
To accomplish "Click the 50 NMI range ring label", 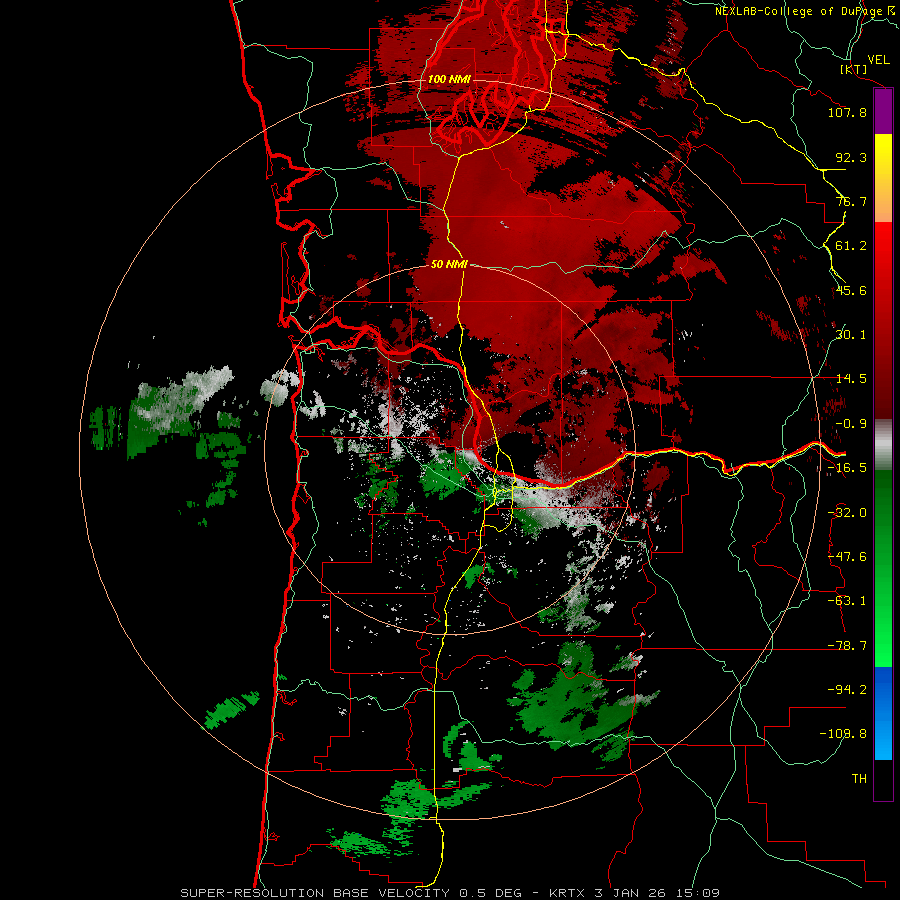I will click(449, 264).
